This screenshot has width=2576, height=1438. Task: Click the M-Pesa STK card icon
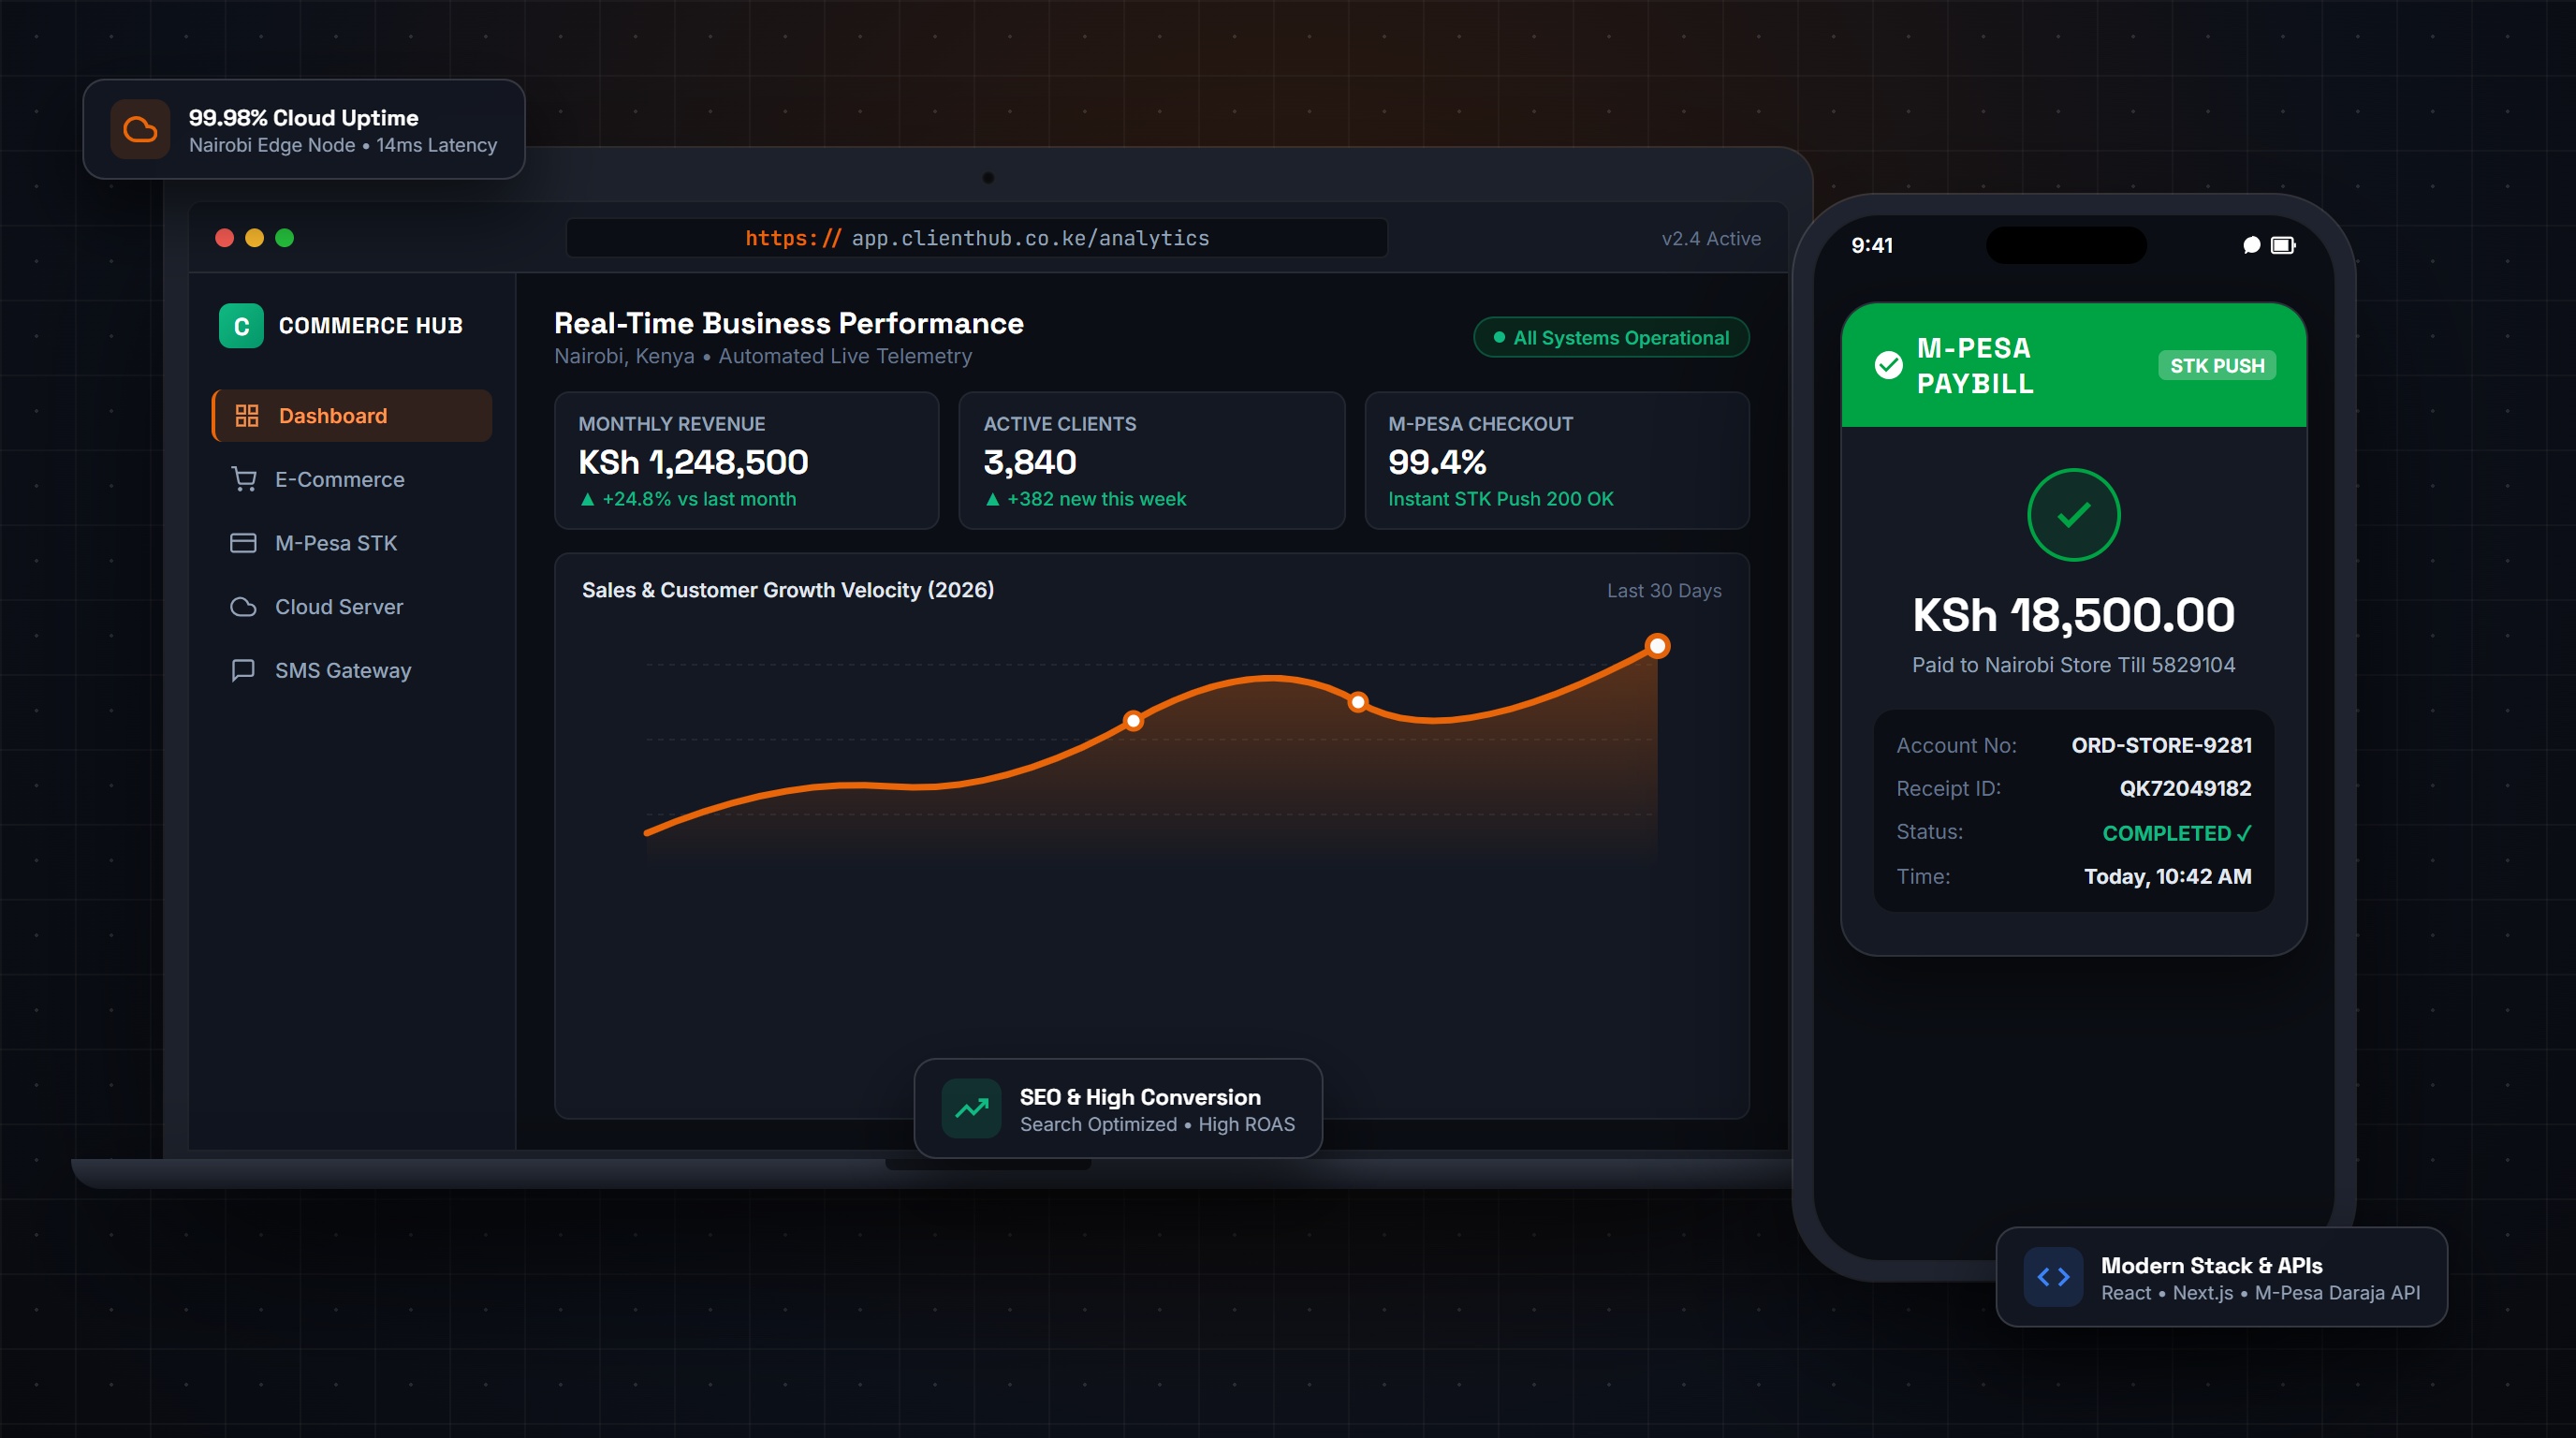coord(243,543)
